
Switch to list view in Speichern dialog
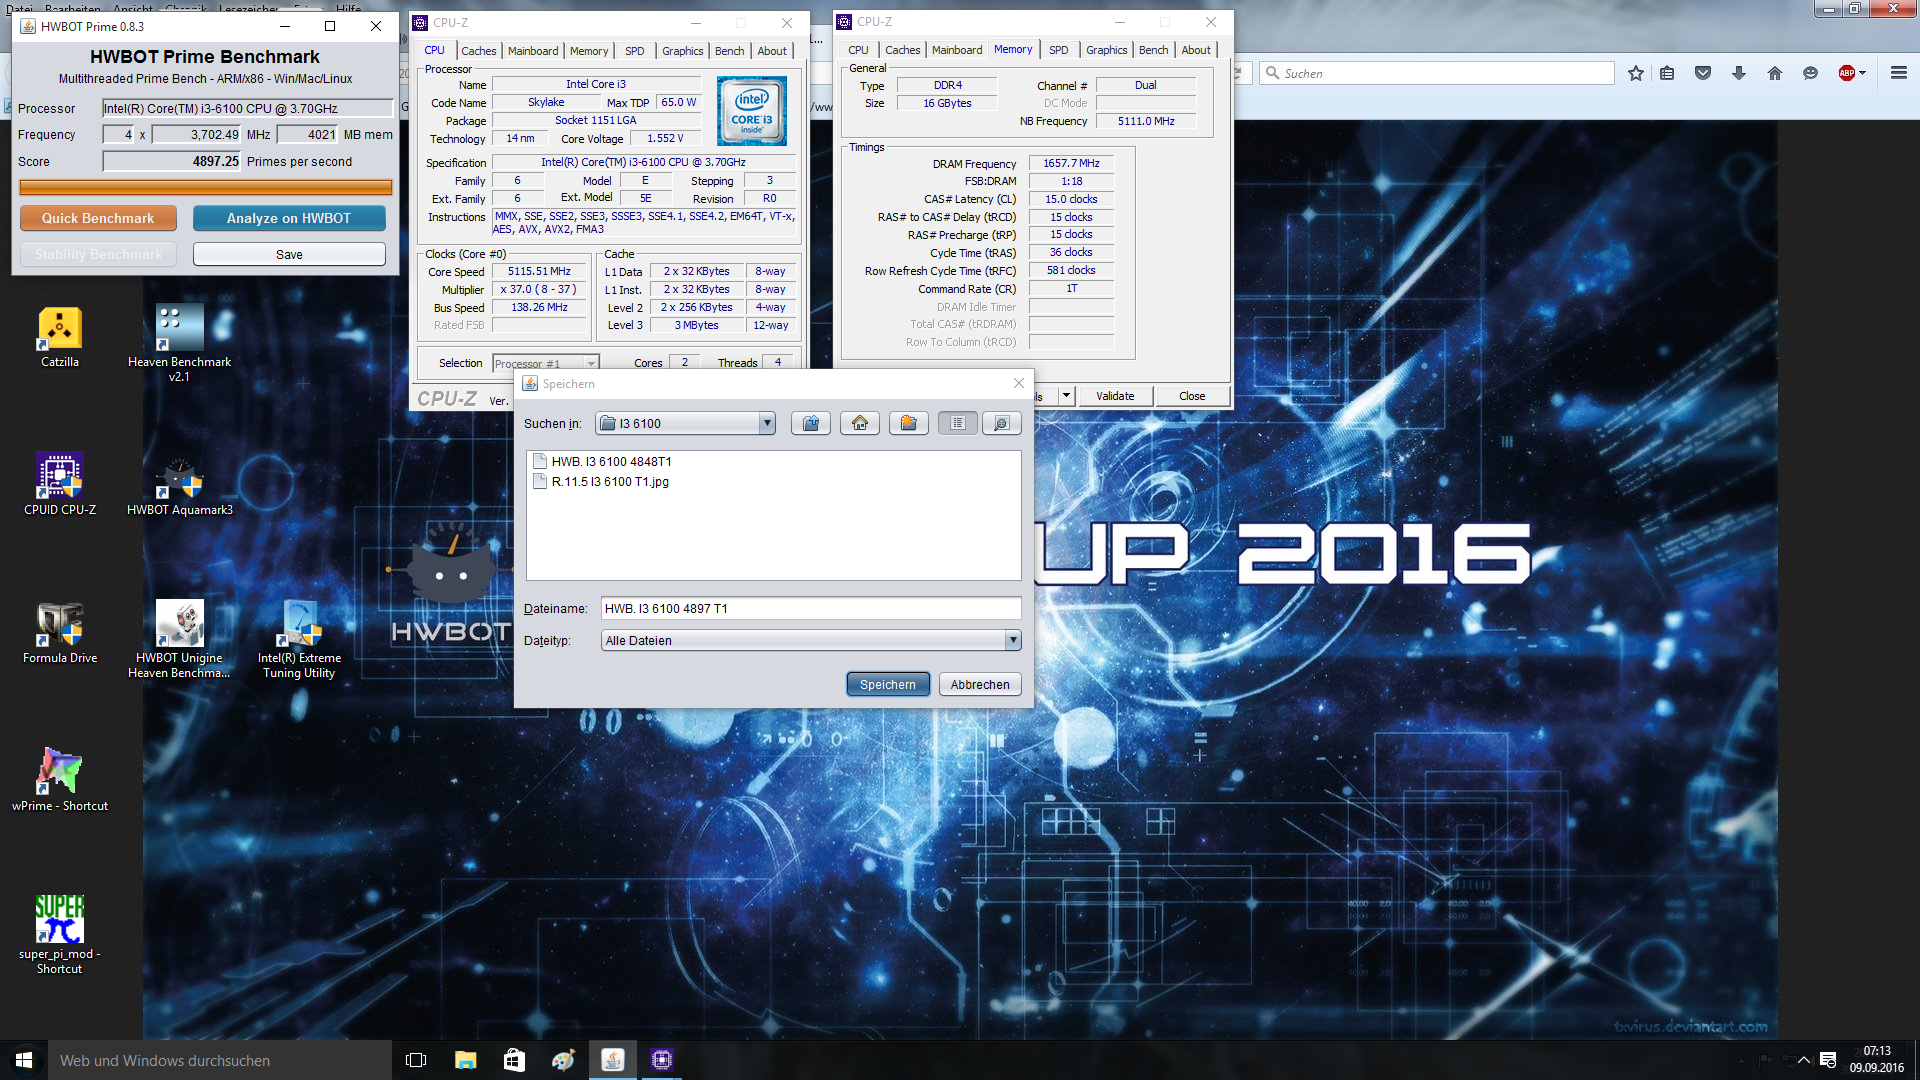click(x=957, y=423)
